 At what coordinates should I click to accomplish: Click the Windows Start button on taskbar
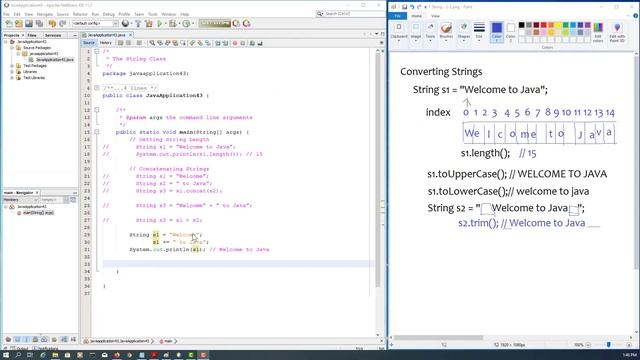tap(6, 355)
